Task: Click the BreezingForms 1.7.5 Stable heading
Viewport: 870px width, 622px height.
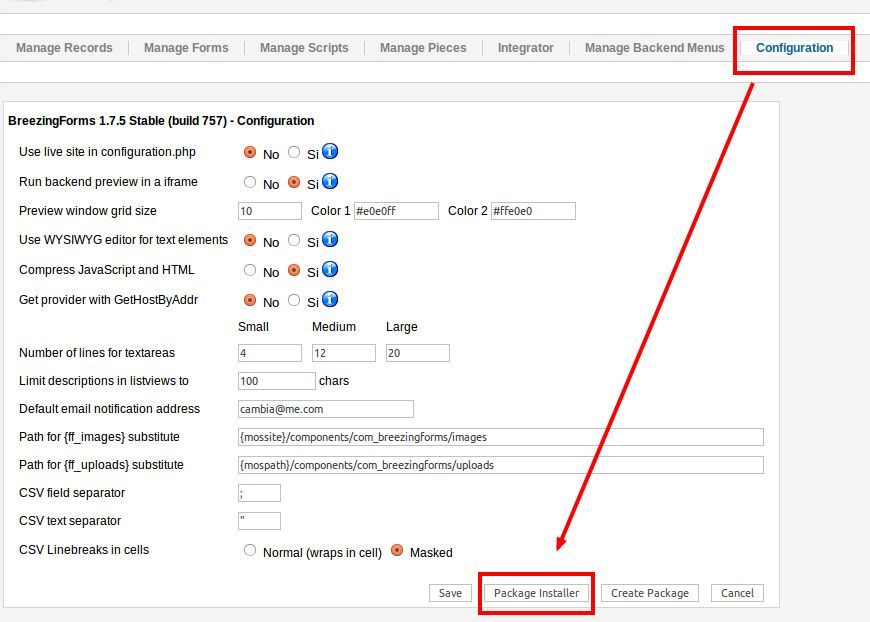Action: [x=161, y=121]
